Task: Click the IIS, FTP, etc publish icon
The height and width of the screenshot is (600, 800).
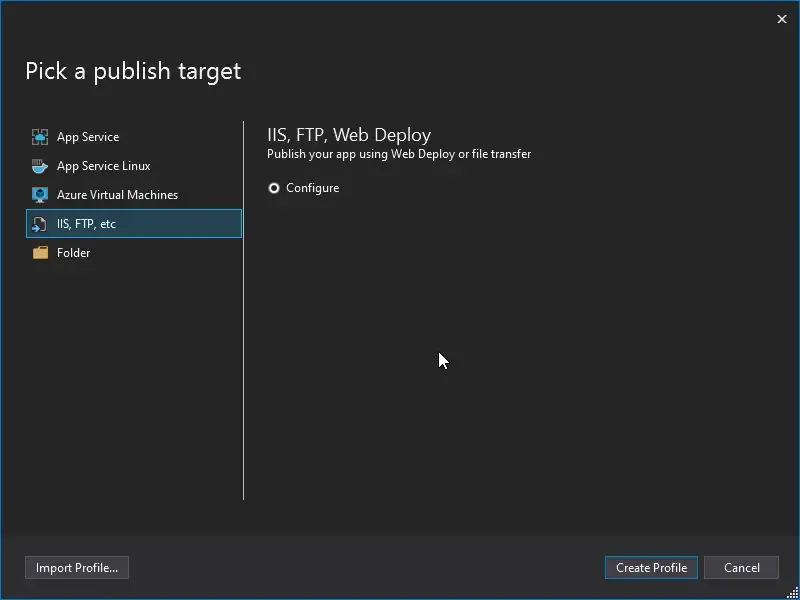Action: tap(40, 223)
